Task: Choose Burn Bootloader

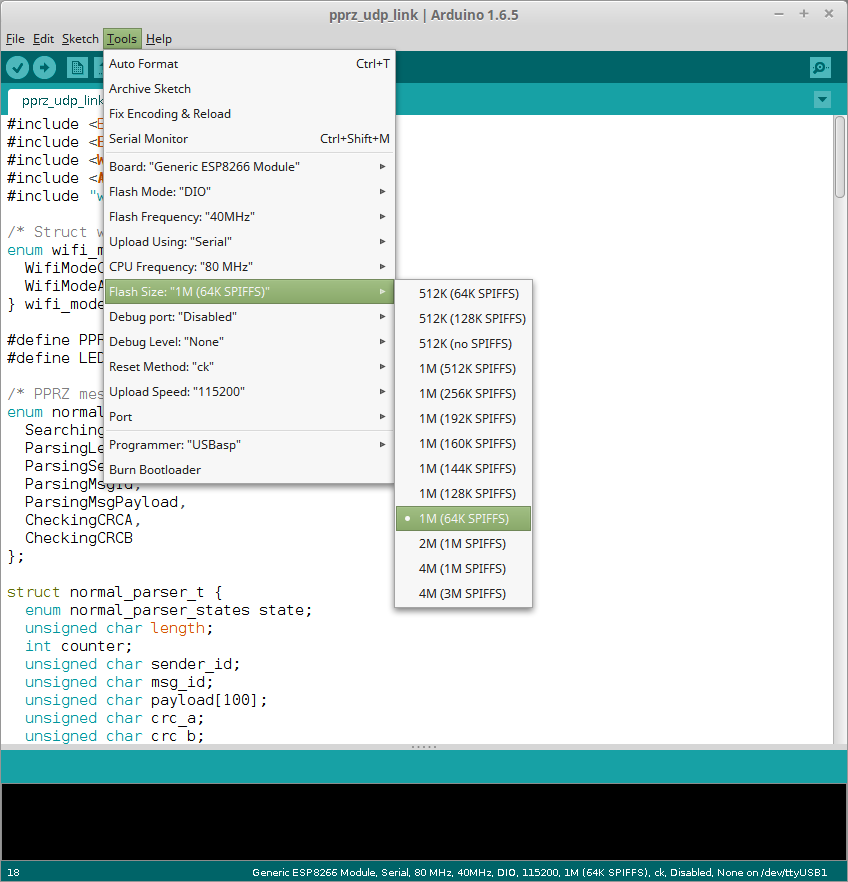Action: pos(249,470)
